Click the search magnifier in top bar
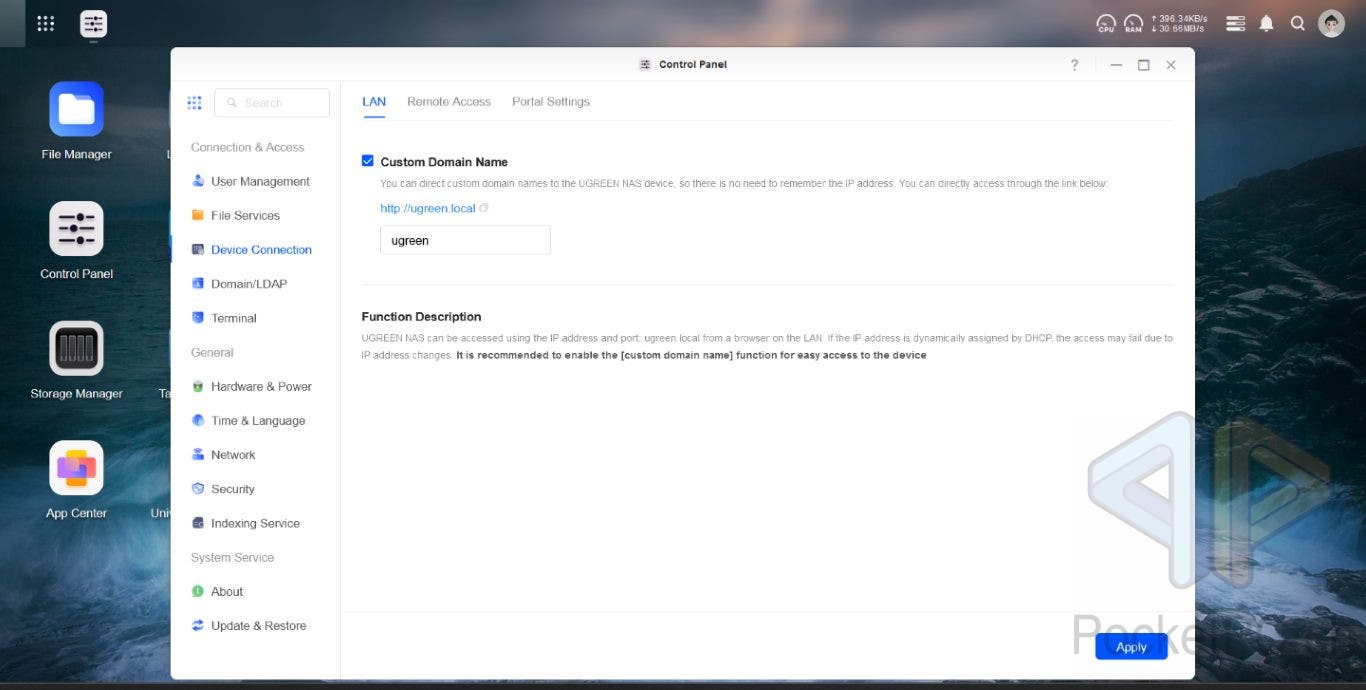Viewport: 1366px width, 690px height. pos(1298,23)
